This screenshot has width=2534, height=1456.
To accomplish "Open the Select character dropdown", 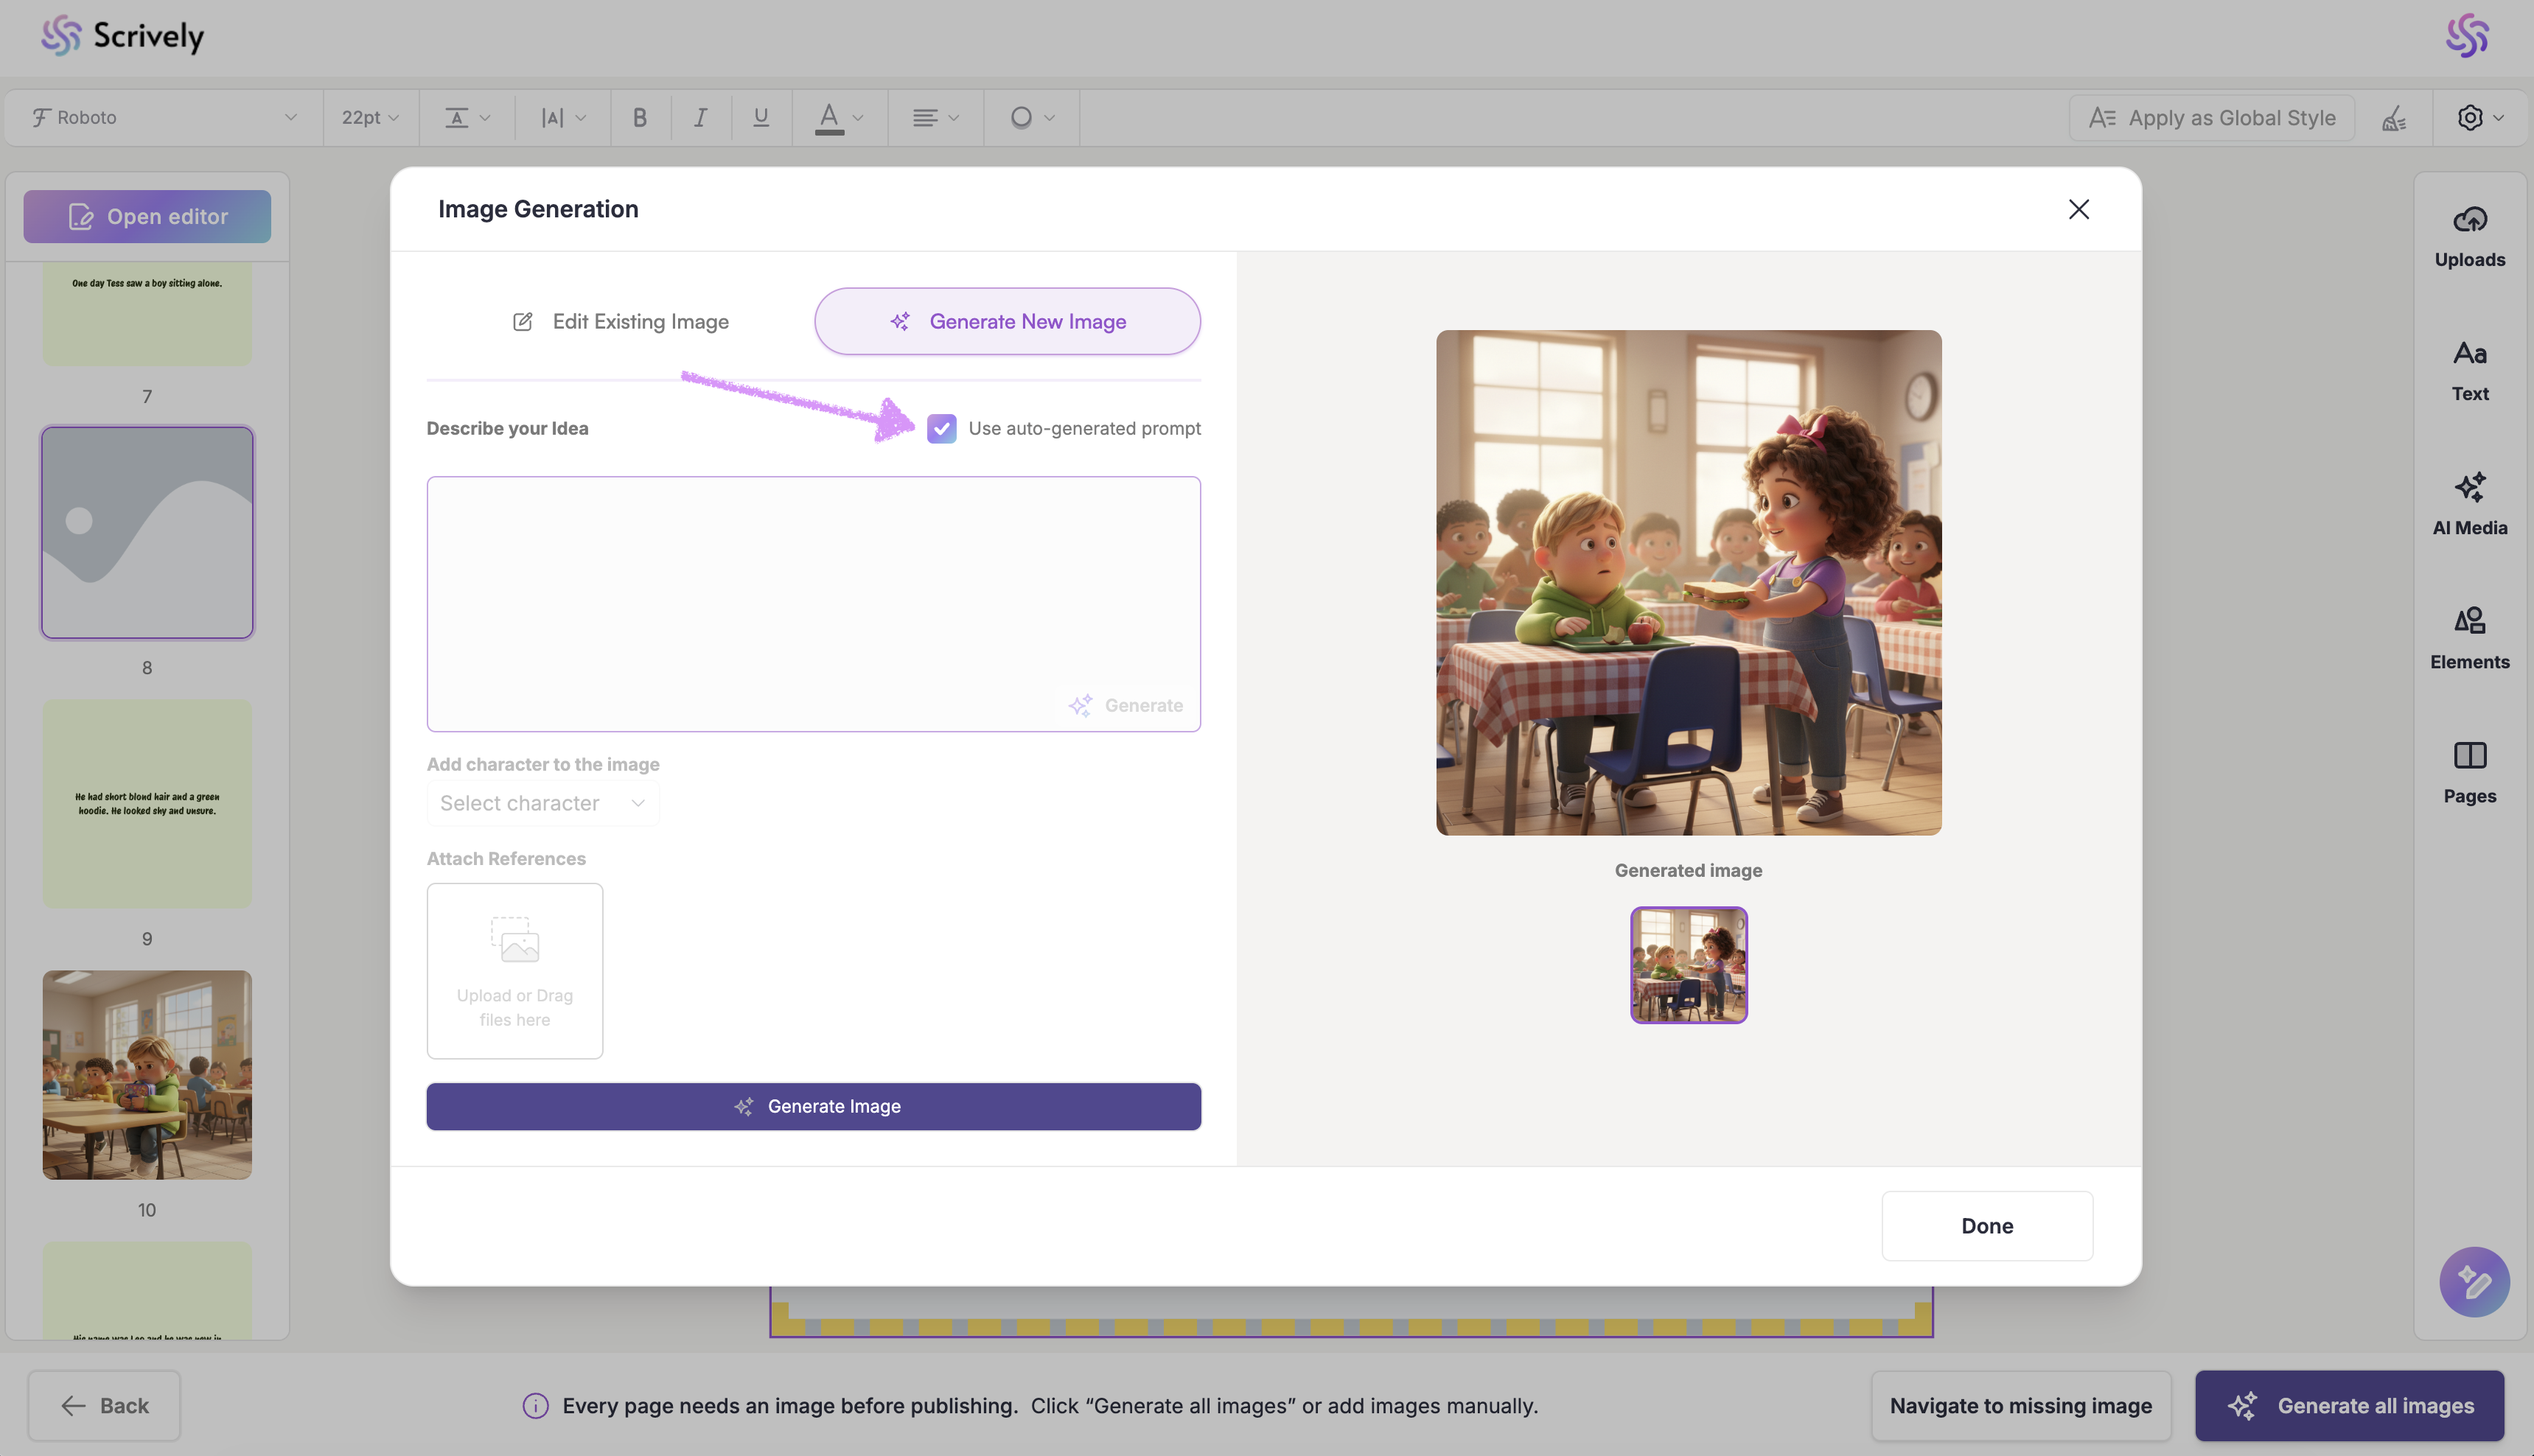I will pos(542,803).
